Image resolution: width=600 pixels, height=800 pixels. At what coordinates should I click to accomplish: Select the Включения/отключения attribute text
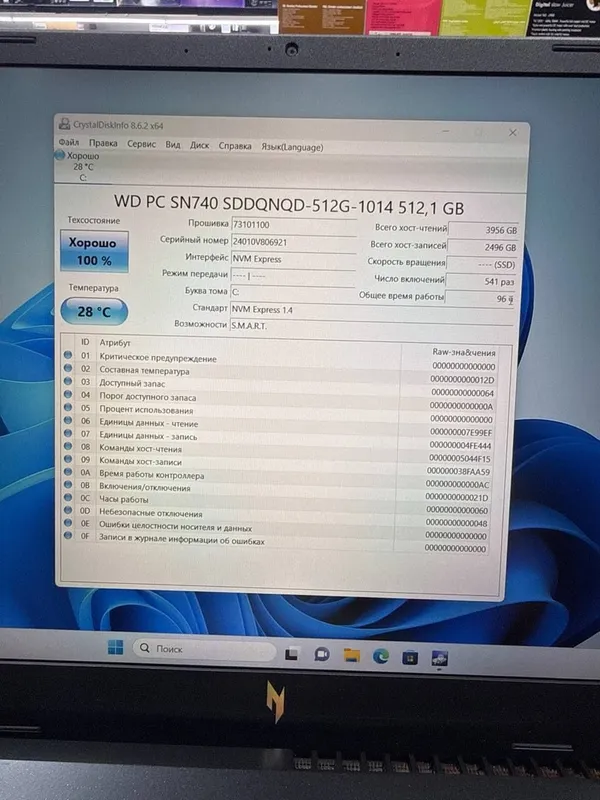[144, 487]
